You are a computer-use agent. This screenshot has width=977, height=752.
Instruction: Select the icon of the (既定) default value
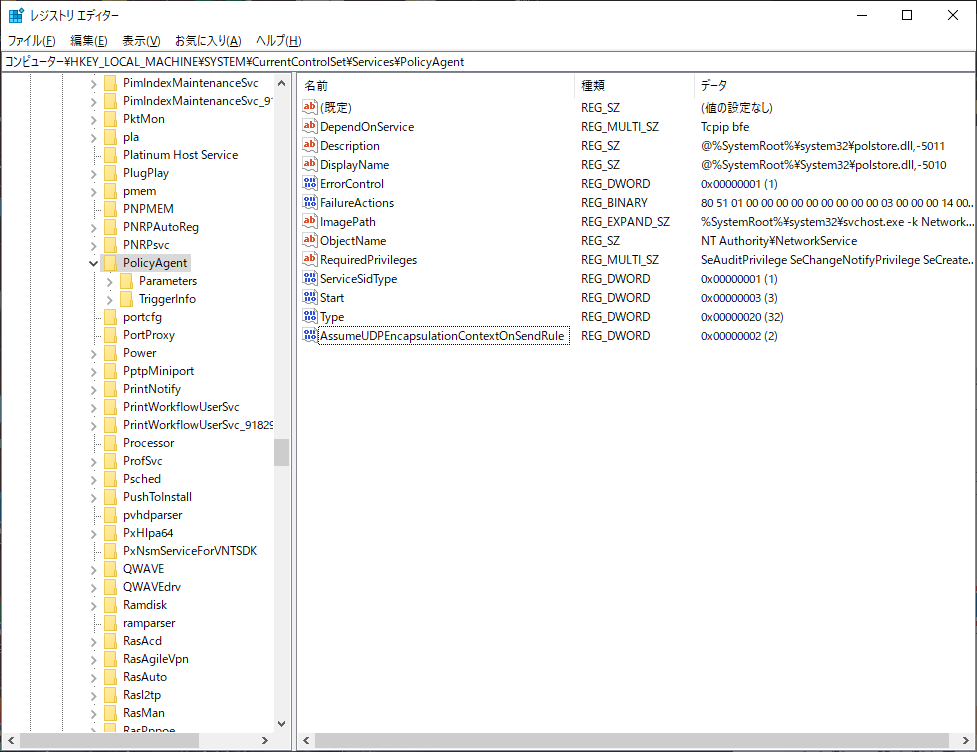coord(310,107)
